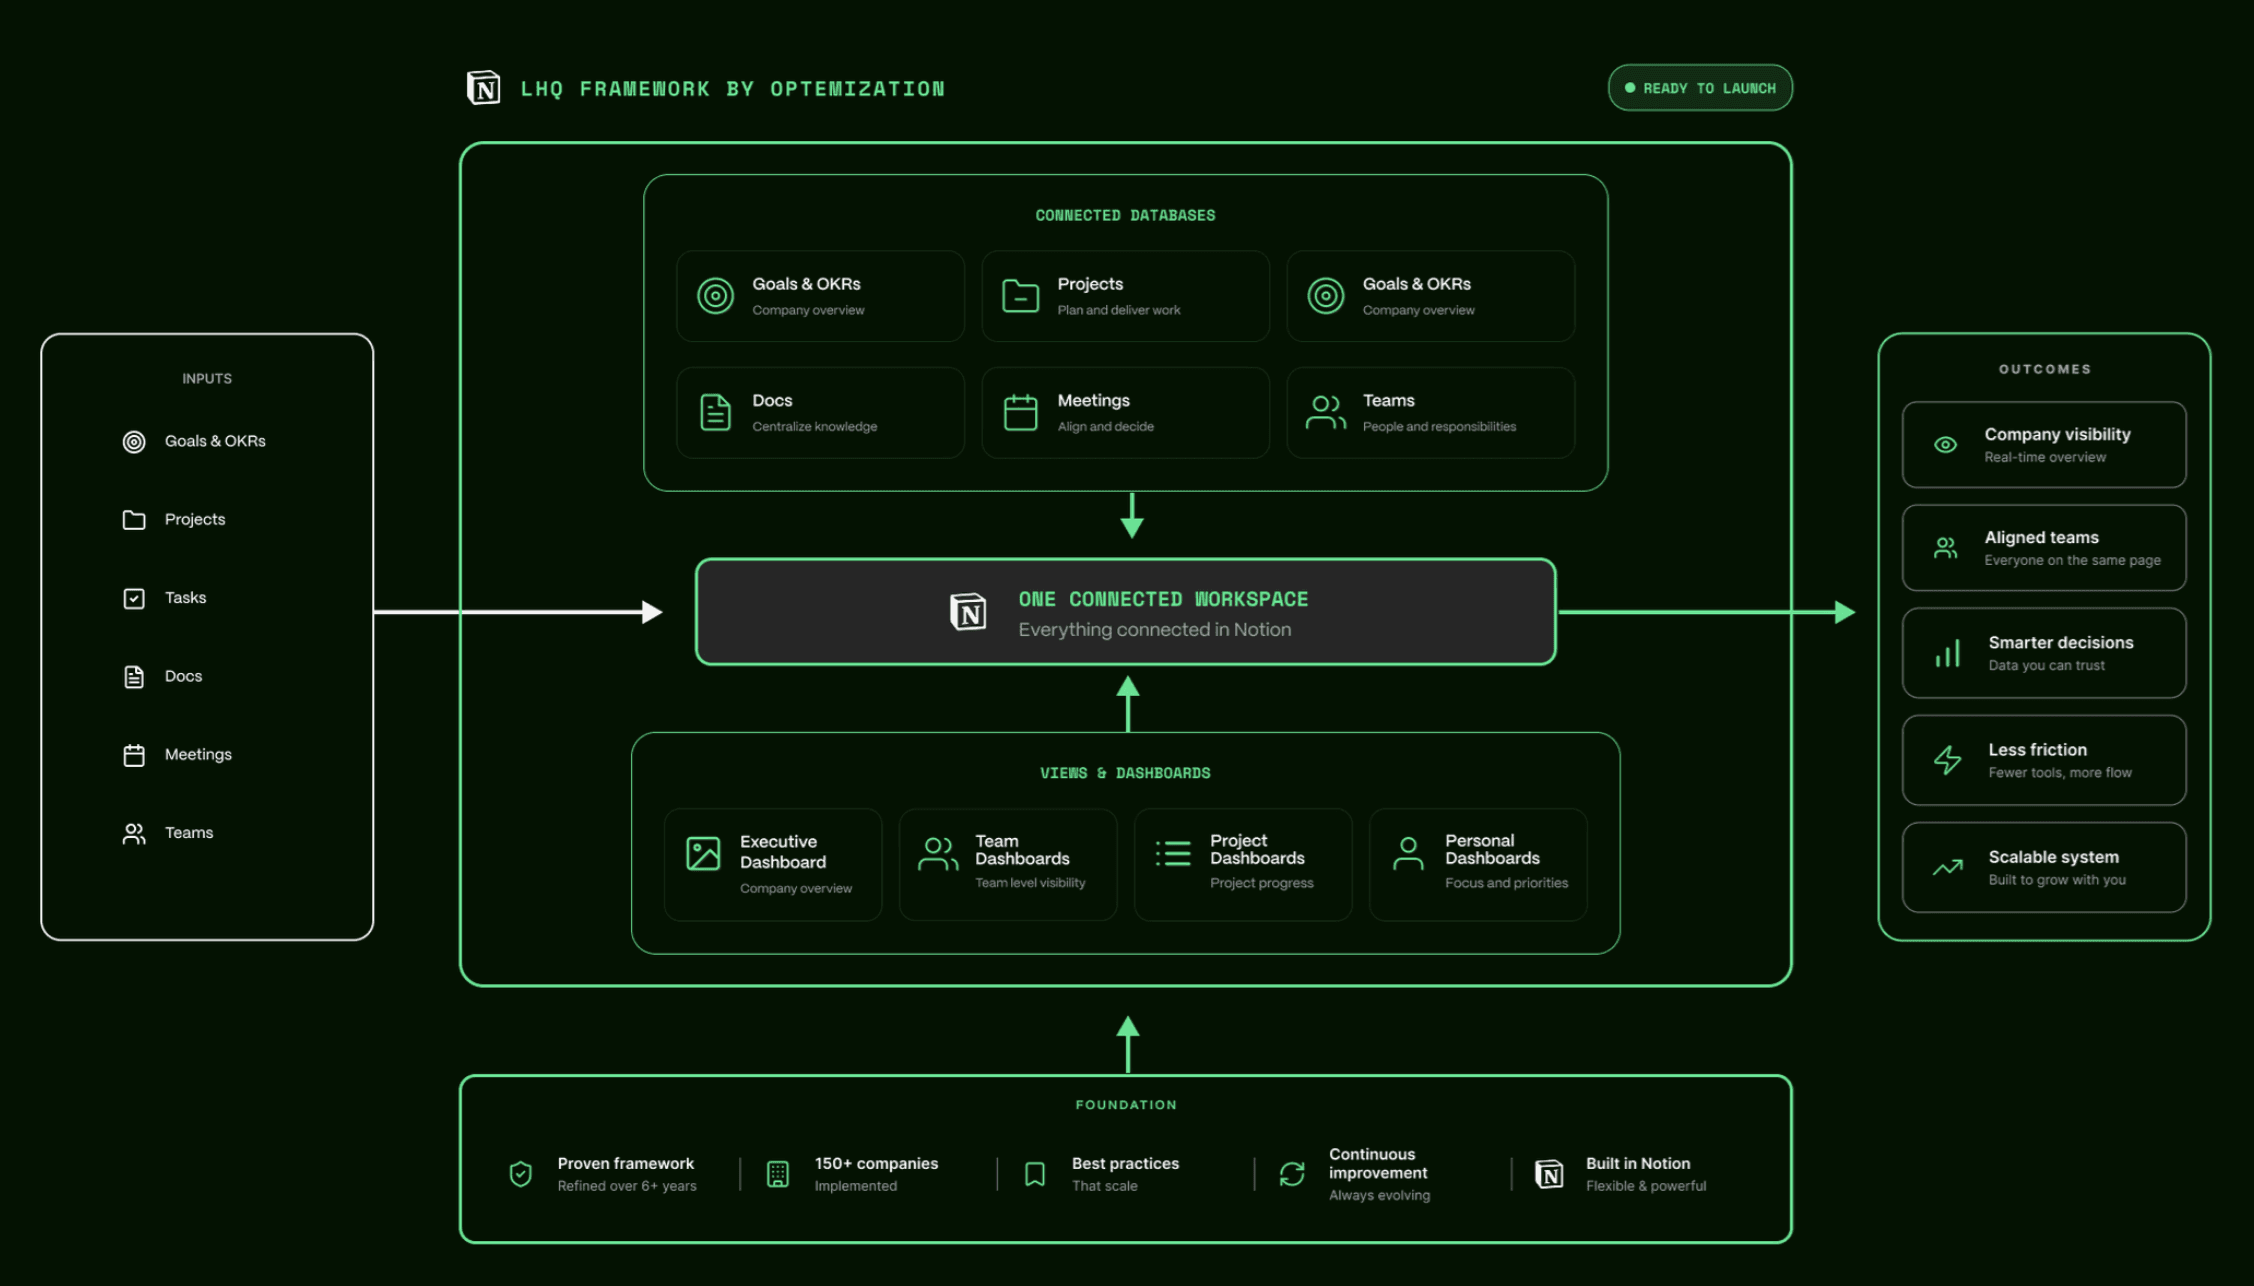Select the Tasks label in Inputs panel
Image resolution: width=2254 pixels, height=1286 pixels.
coord(186,598)
